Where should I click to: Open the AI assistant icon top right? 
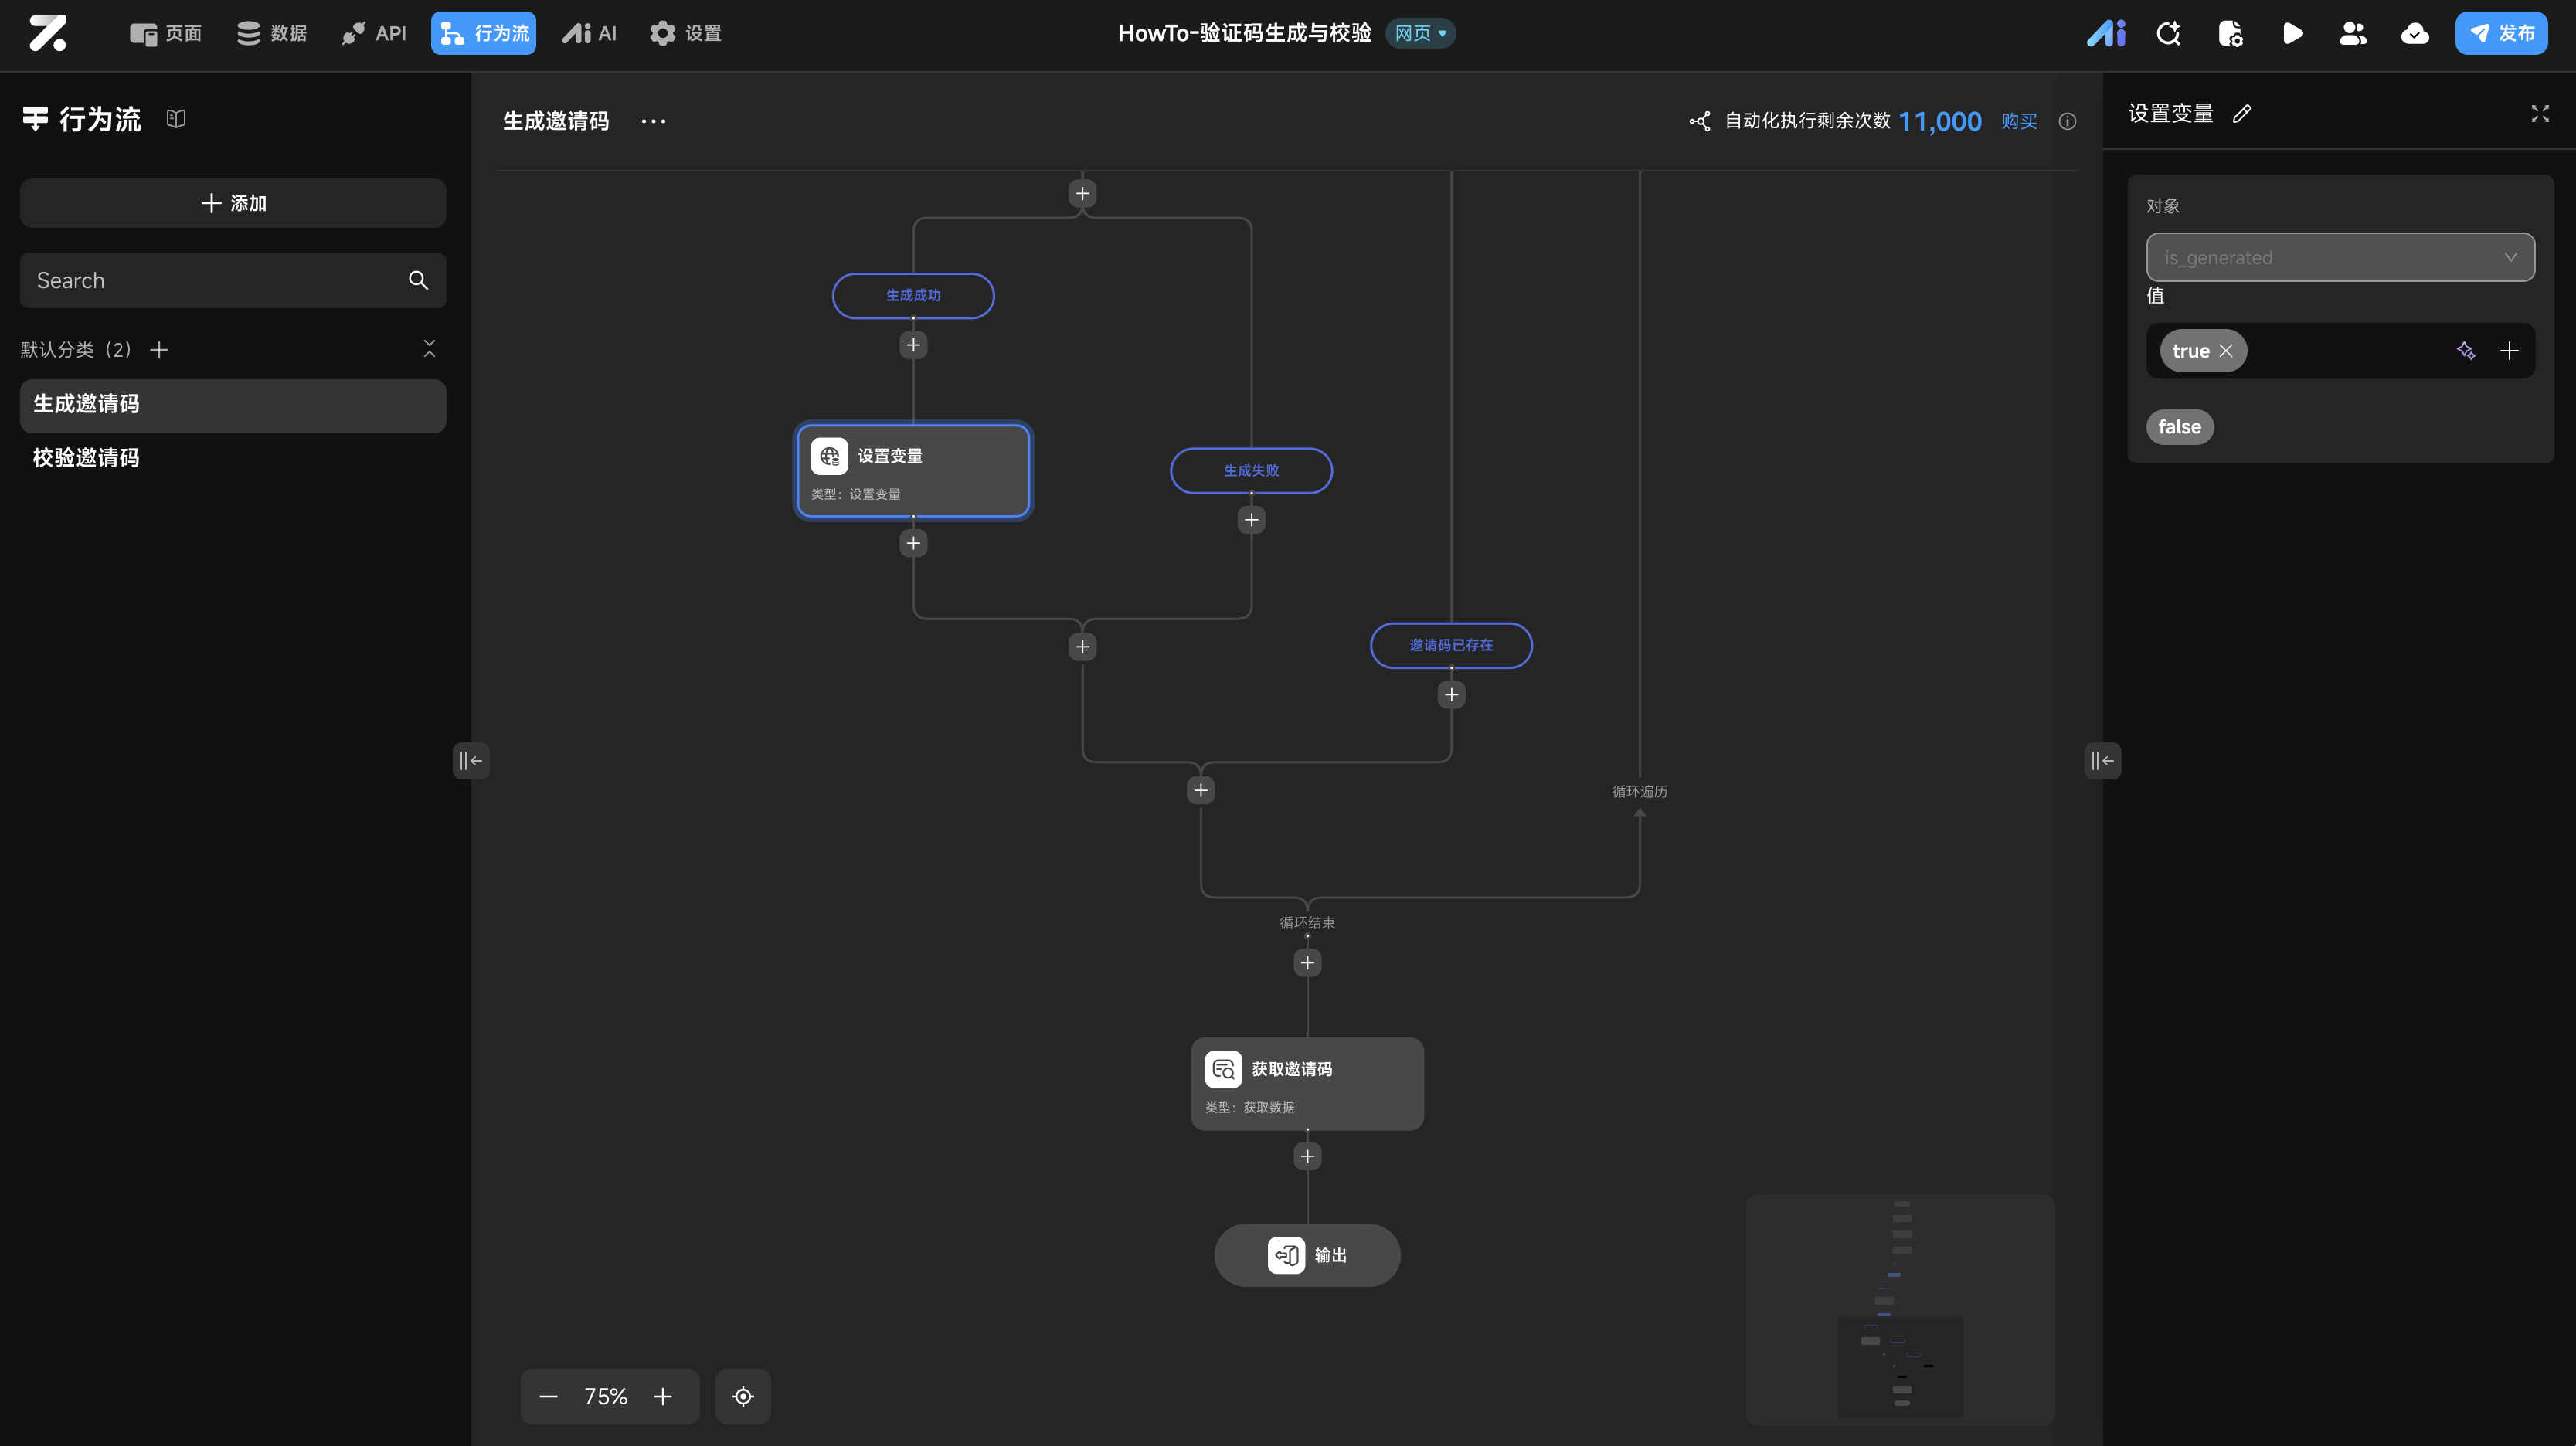pyautogui.click(x=2106, y=34)
